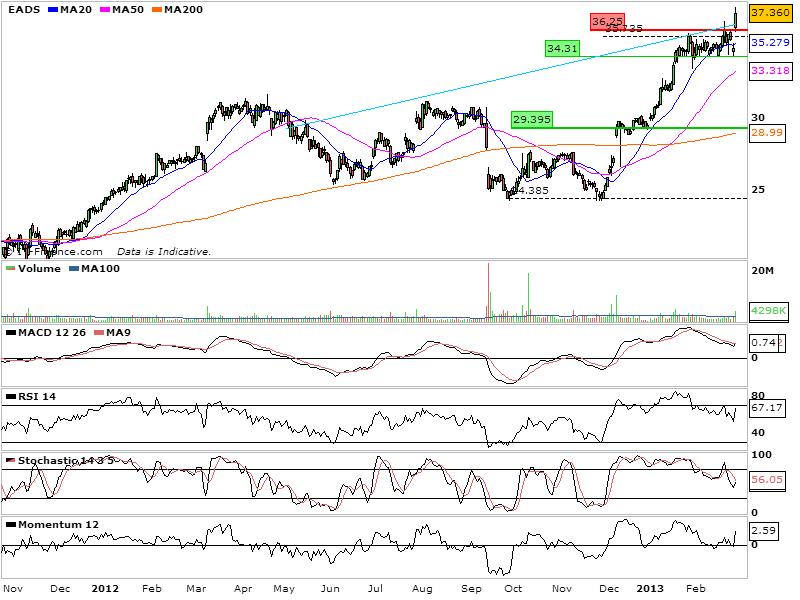Click the 'Data is Indicative.' note
This screenshot has height=600, width=800.
point(164,252)
